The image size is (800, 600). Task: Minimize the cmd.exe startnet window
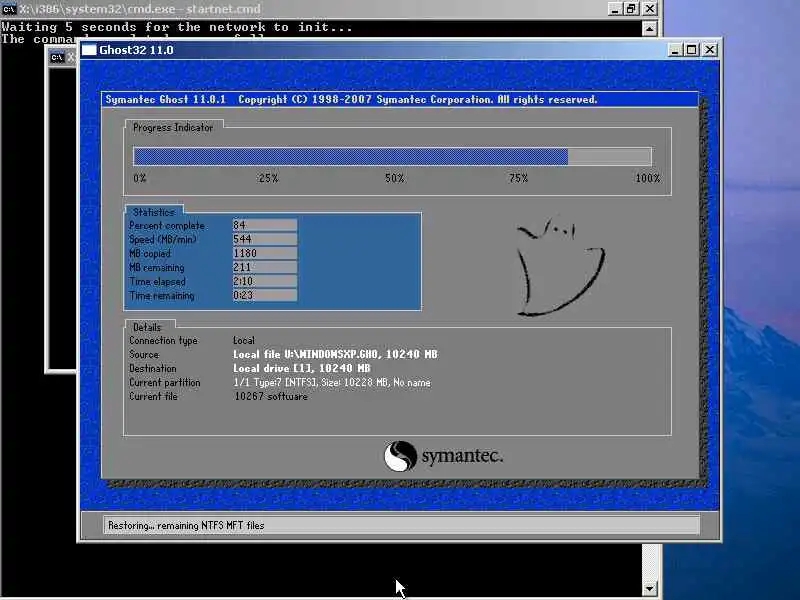coord(615,9)
